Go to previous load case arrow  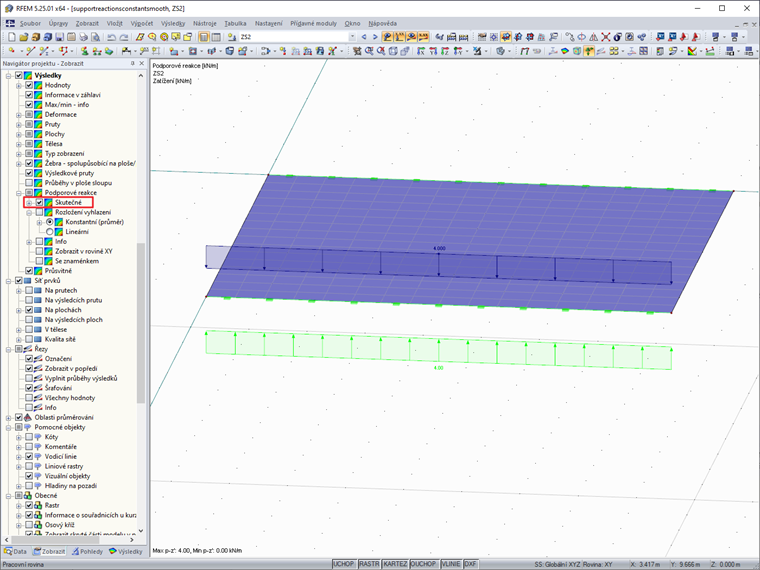(x=364, y=37)
